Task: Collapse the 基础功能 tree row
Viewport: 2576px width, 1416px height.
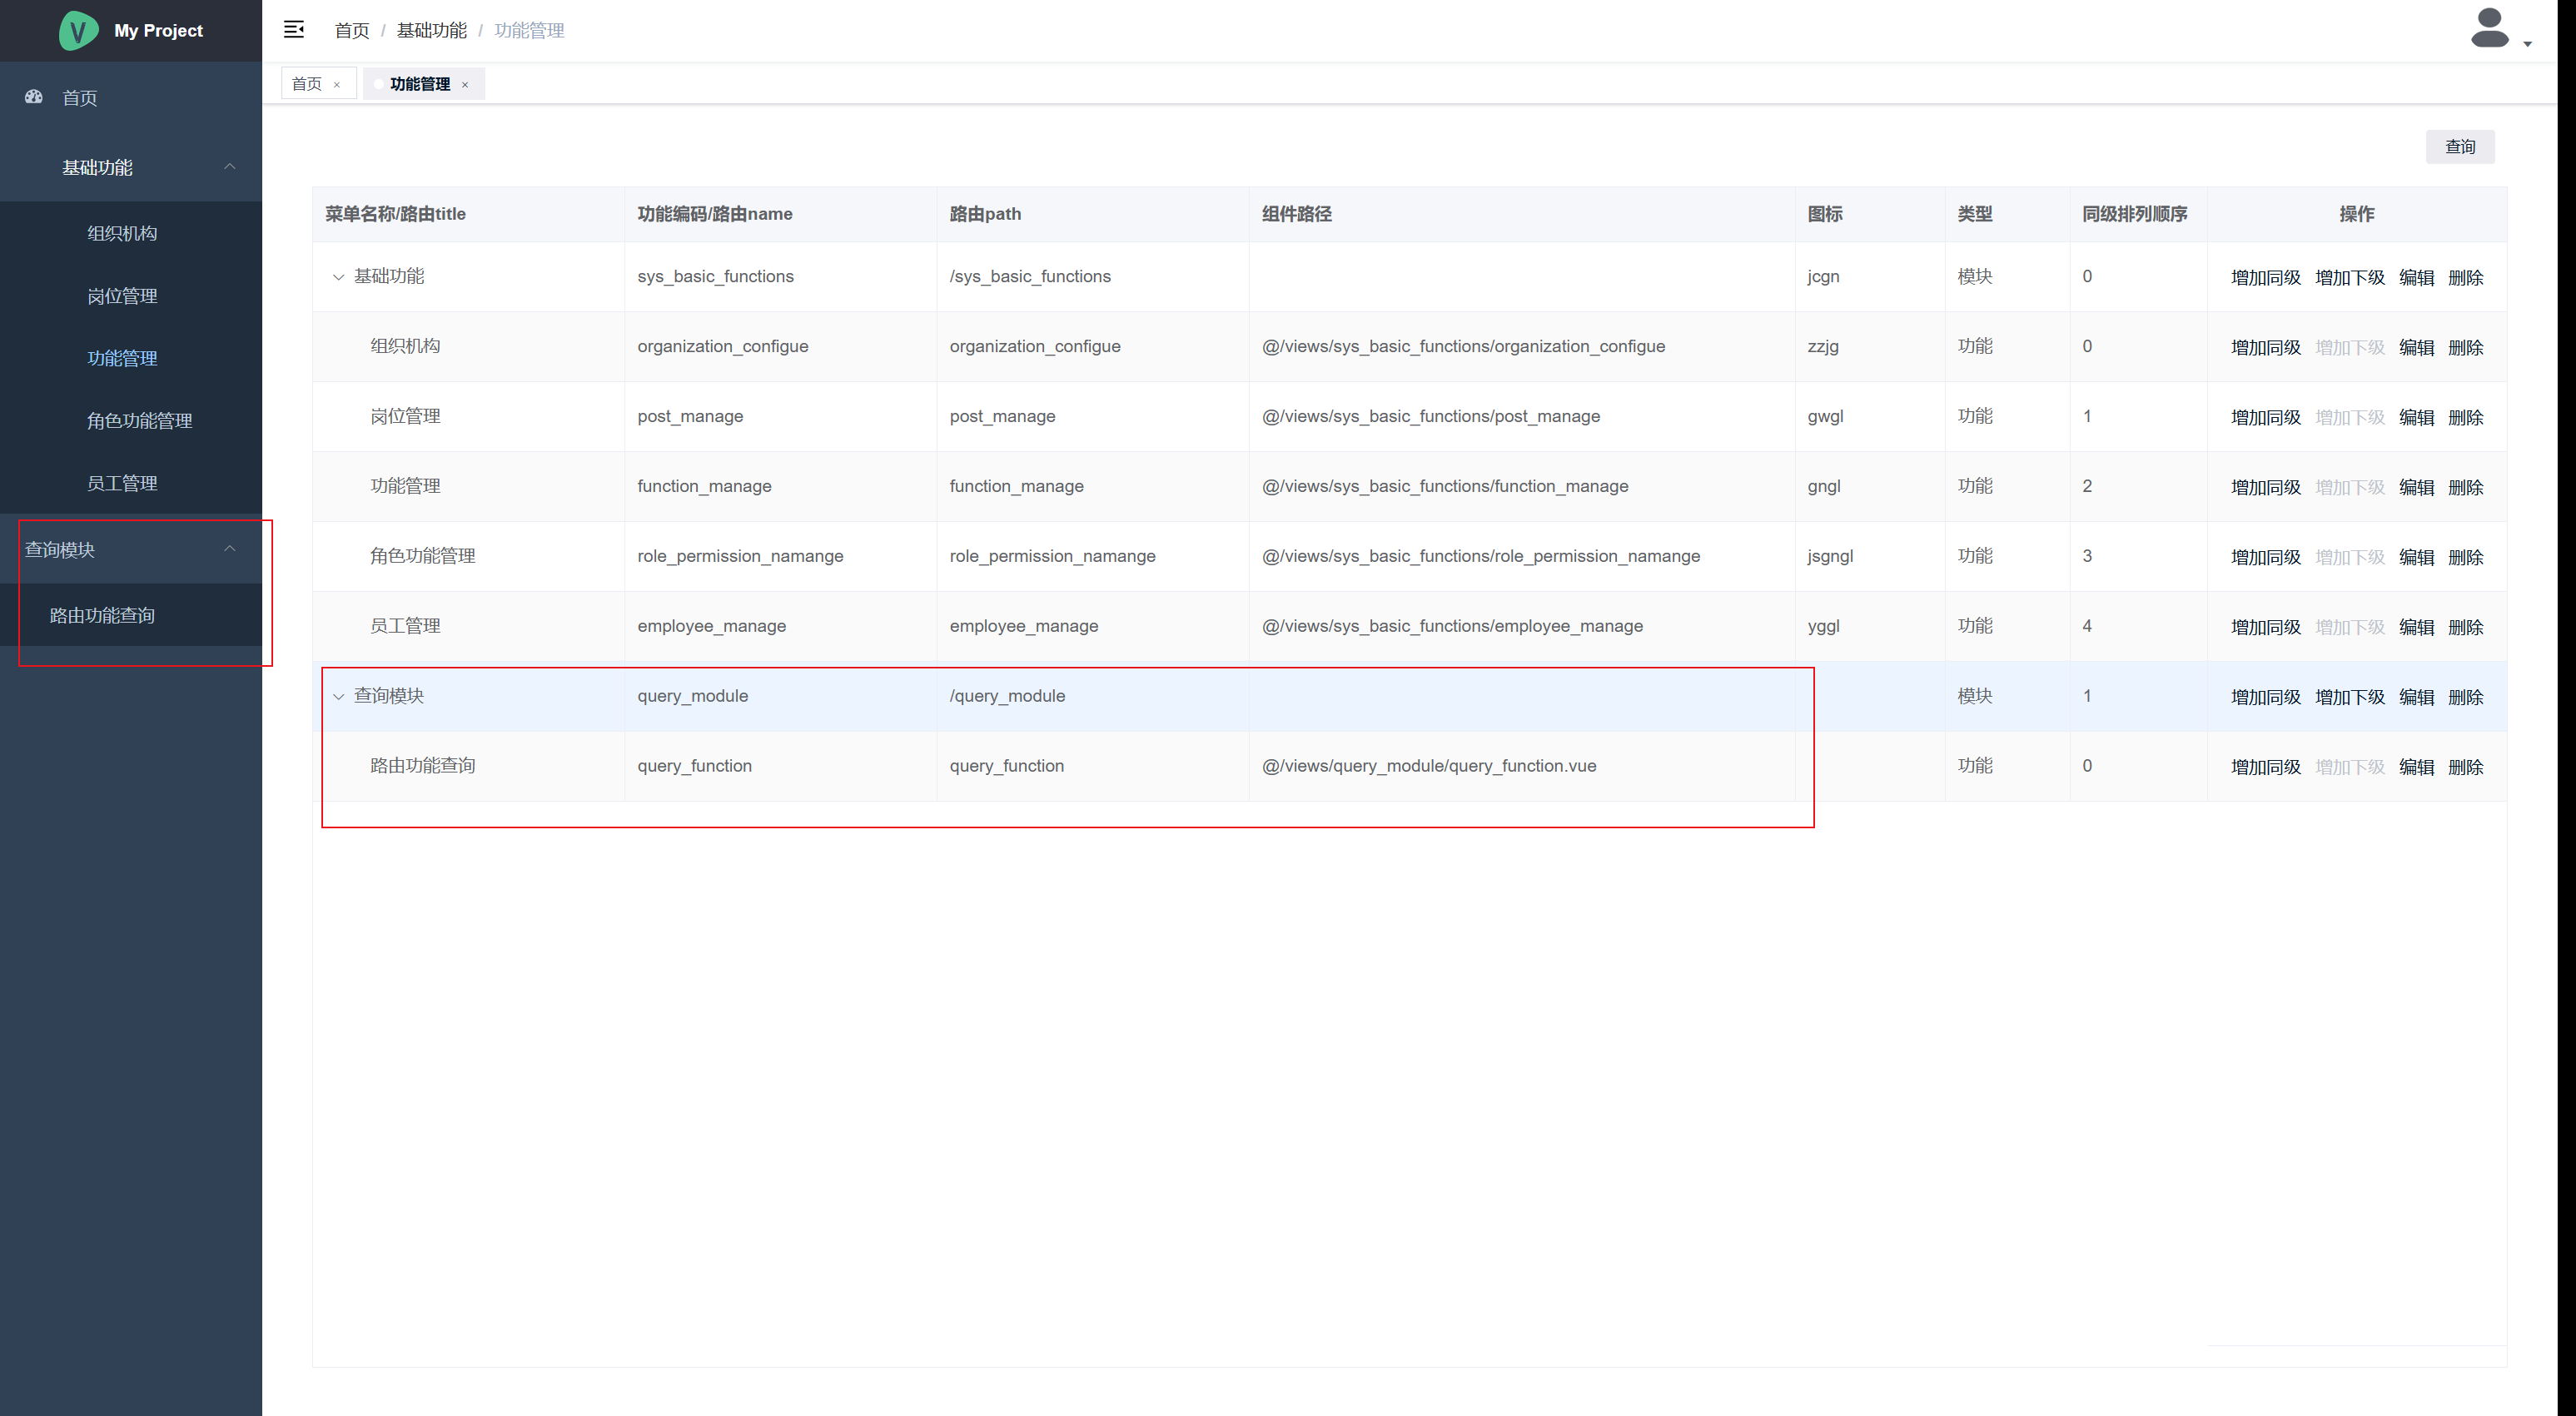Action: click(x=338, y=277)
